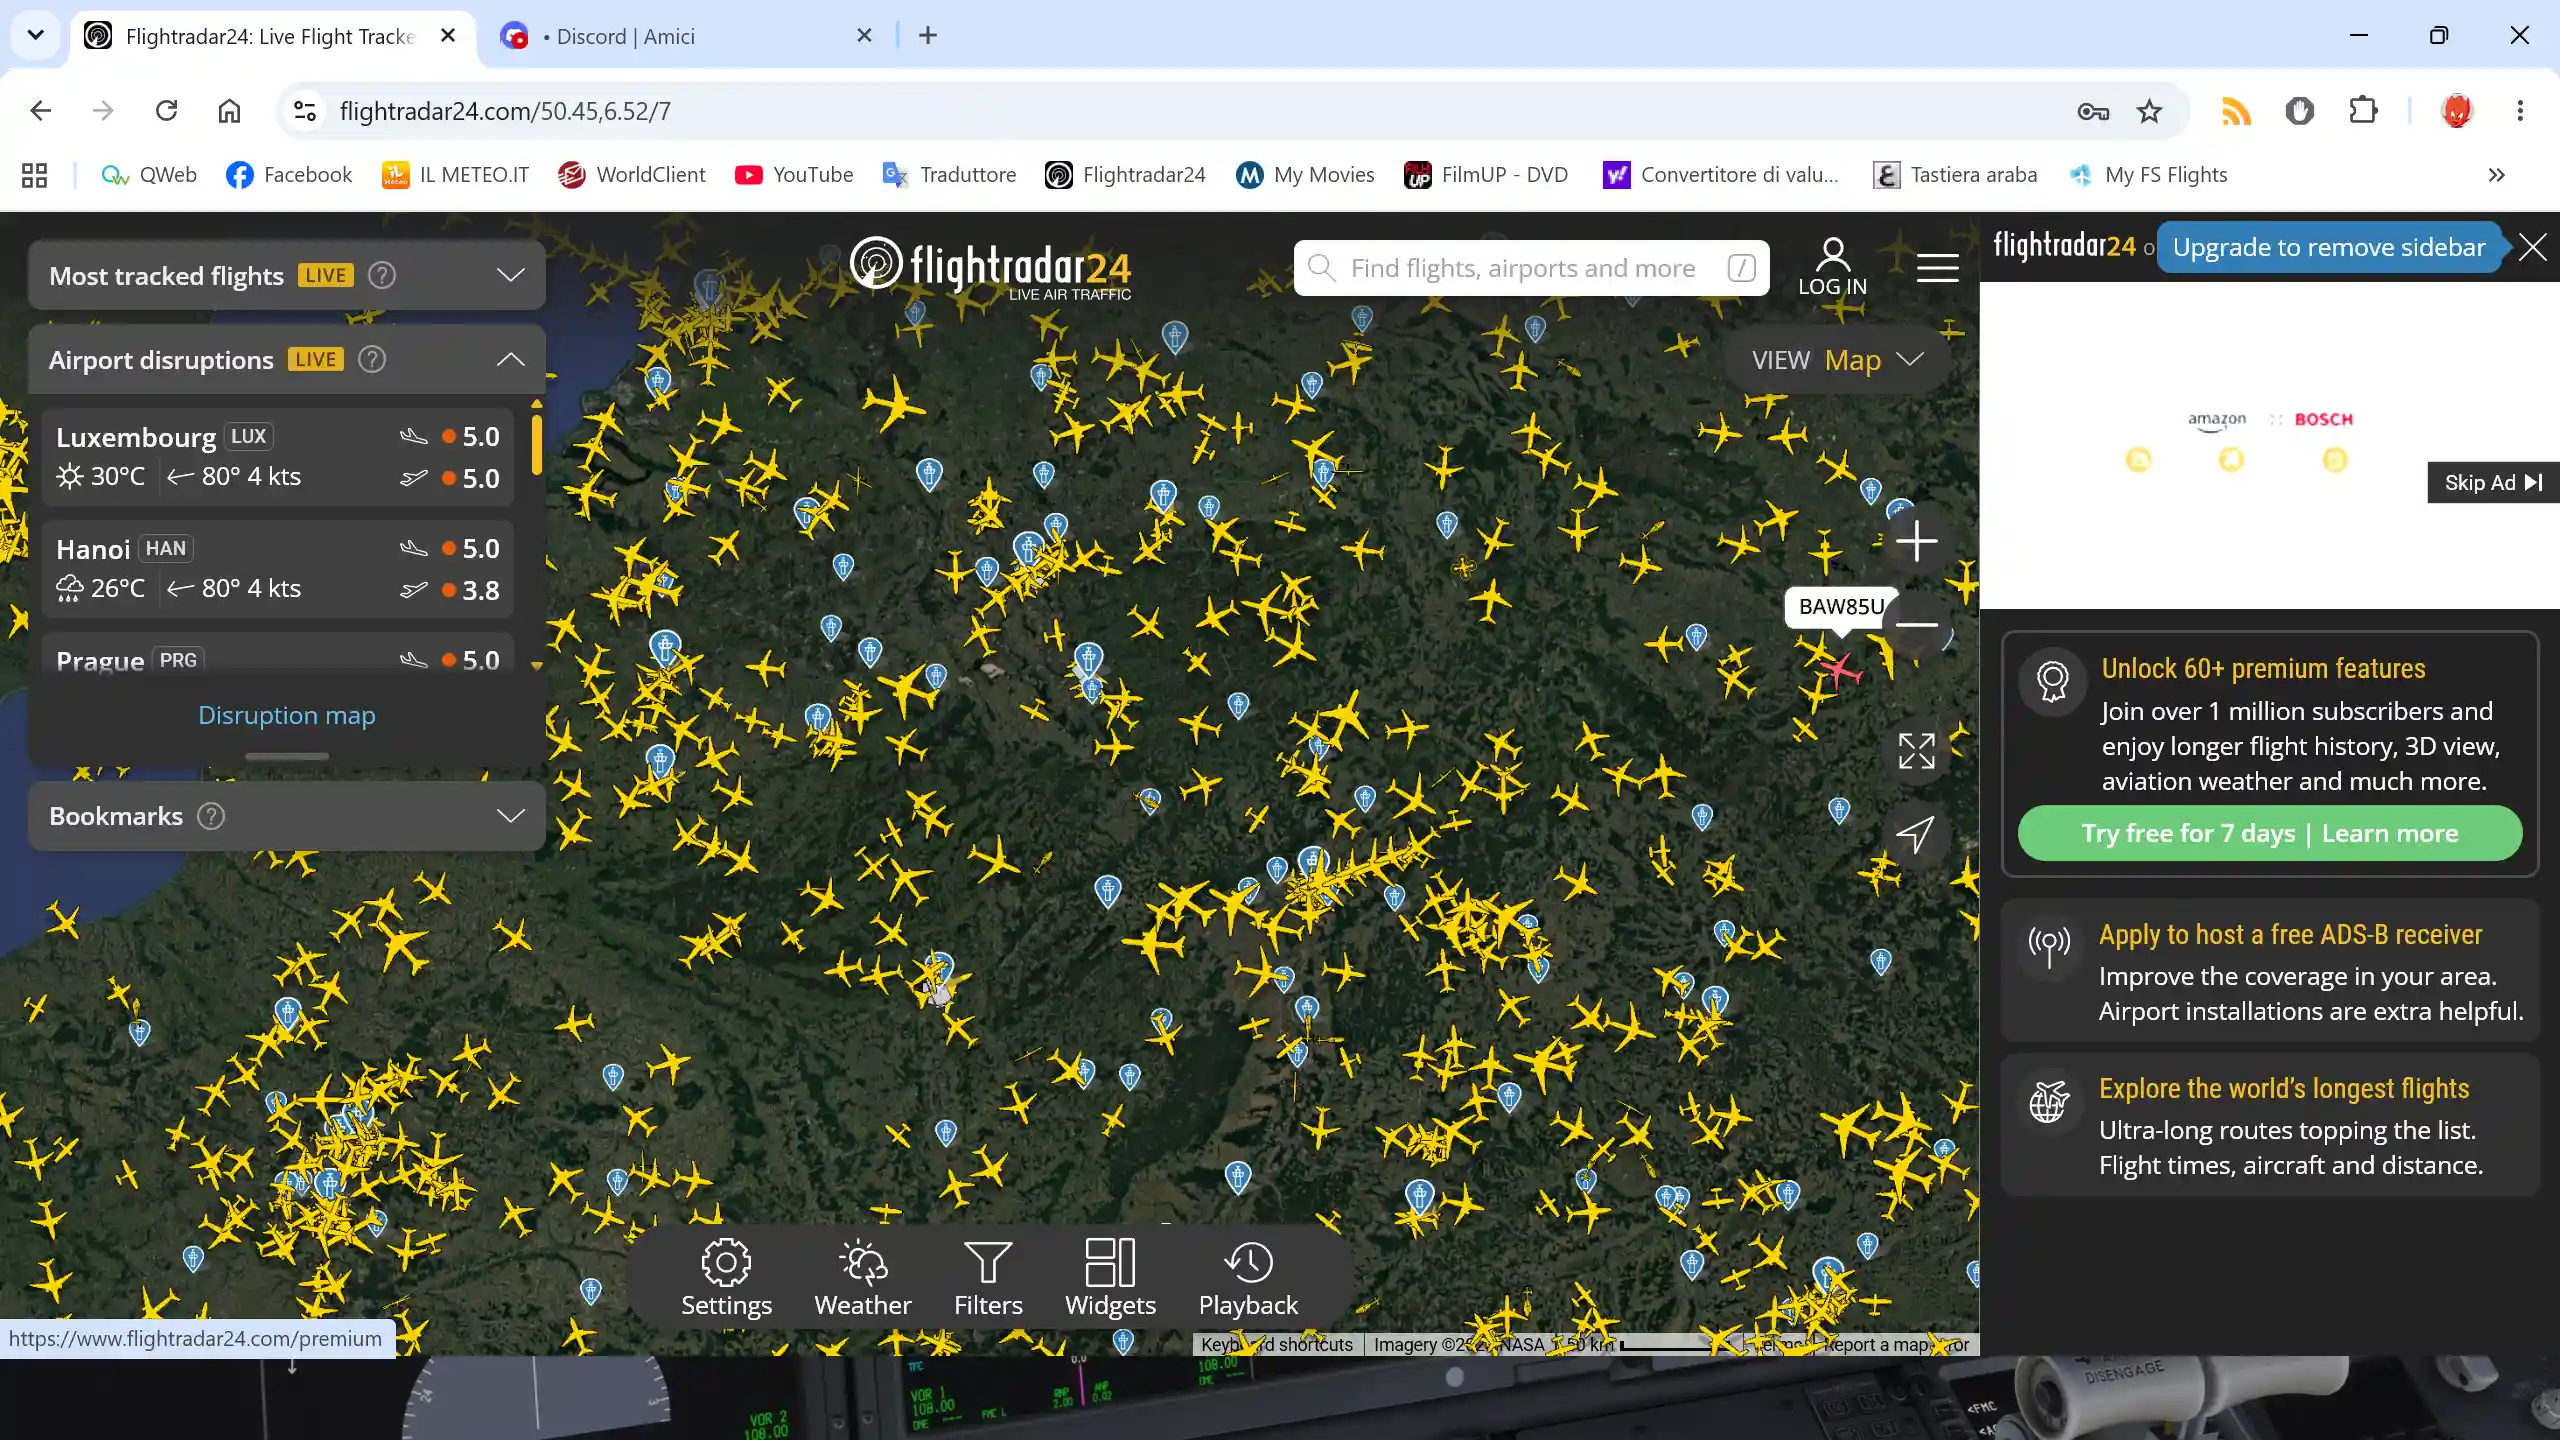Viewport: 2560px width, 1440px height.
Task: Select the Flightradar24 browser tab
Action: [270, 36]
